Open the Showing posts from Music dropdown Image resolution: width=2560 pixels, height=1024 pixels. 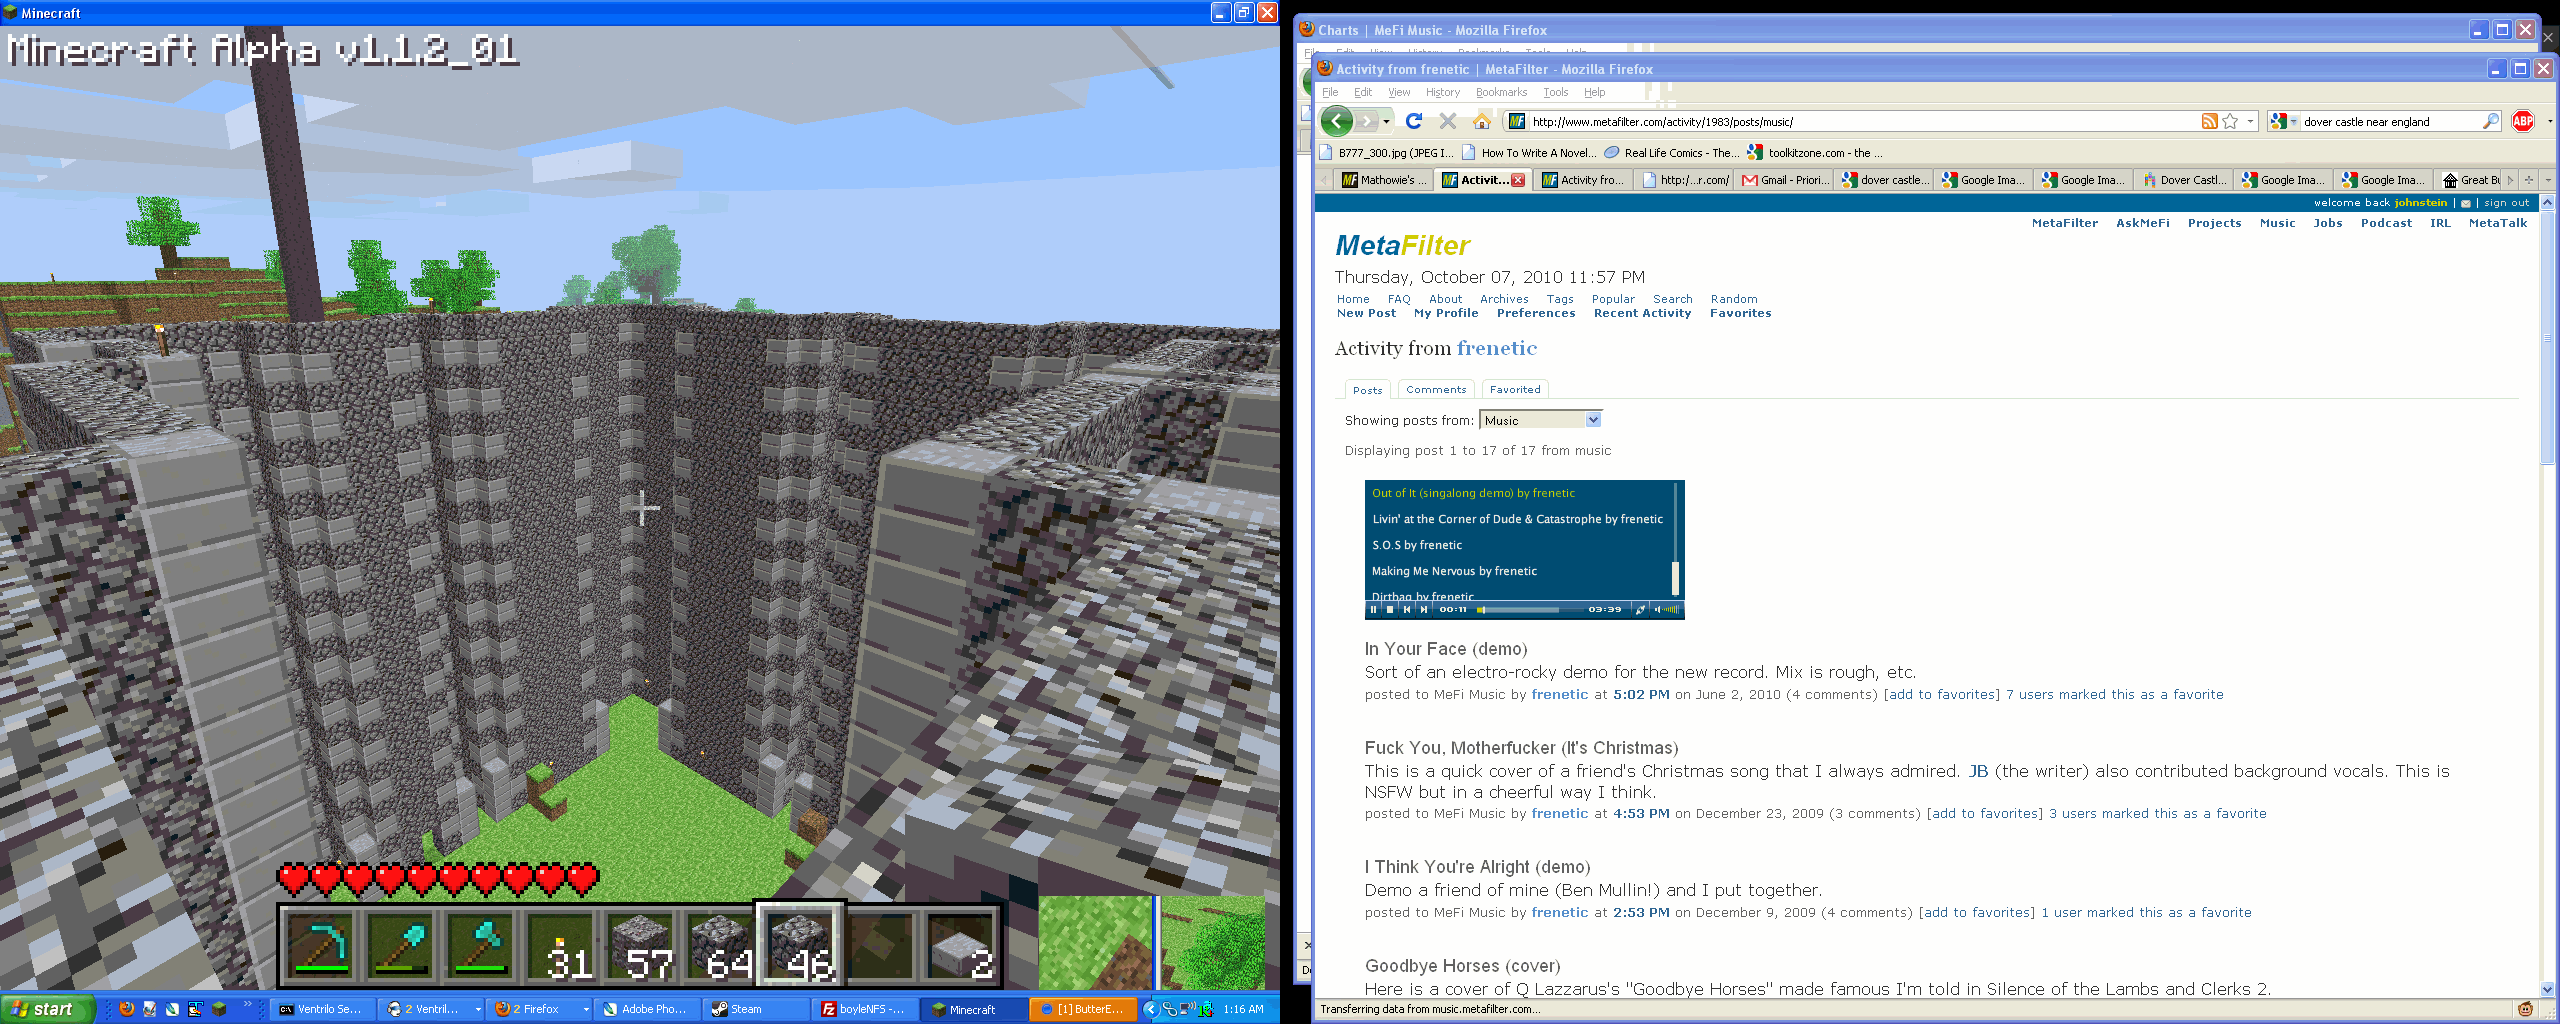(1540, 420)
